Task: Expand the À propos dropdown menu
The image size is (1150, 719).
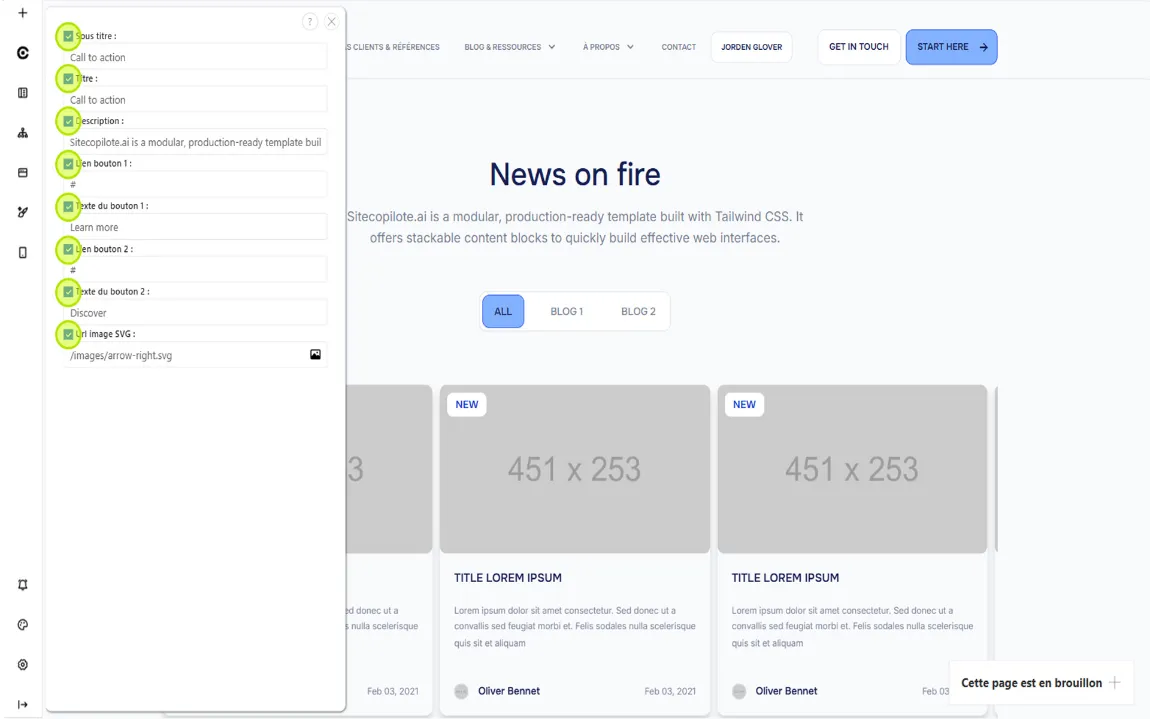Action: coord(608,47)
